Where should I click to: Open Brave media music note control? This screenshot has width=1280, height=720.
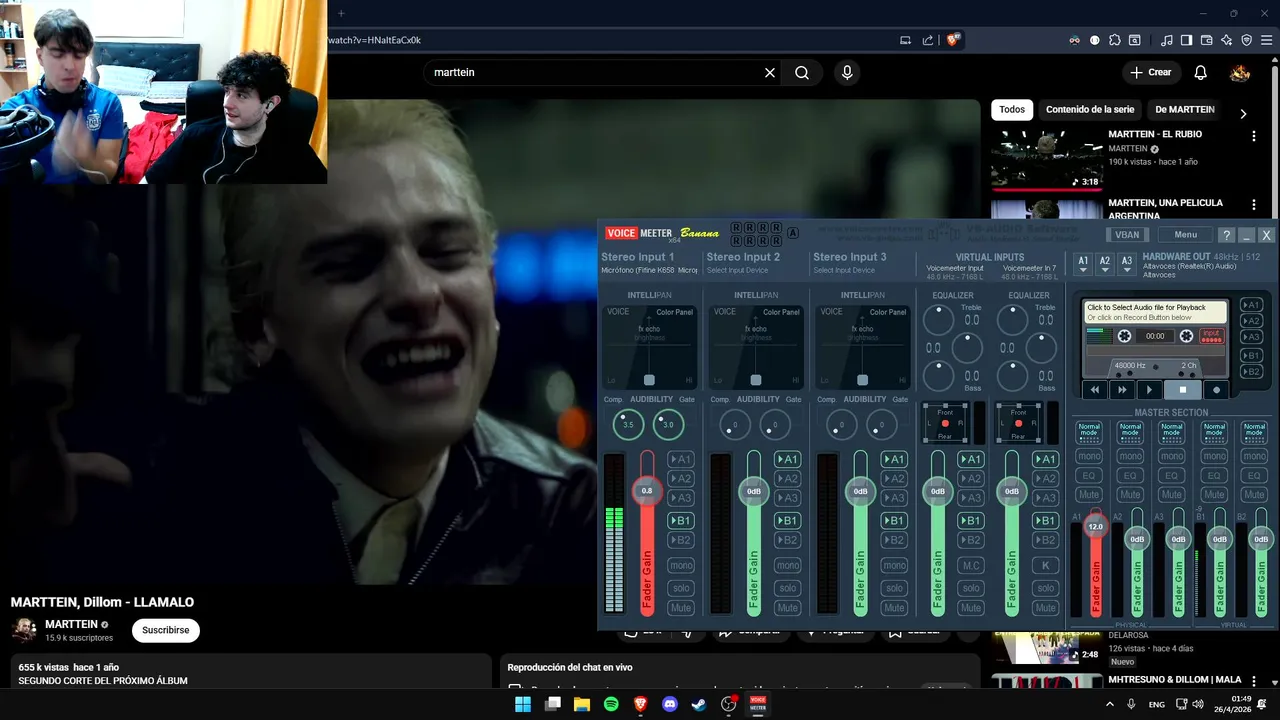coord(1167,40)
